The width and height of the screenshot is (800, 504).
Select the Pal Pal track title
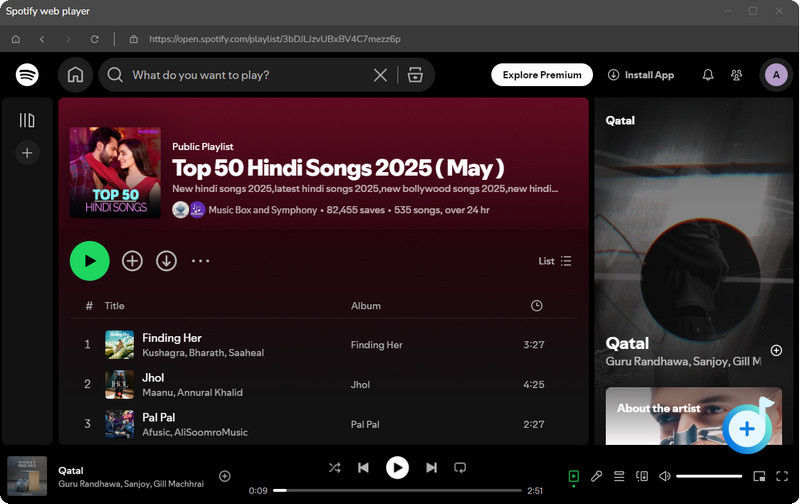tap(159, 418)
